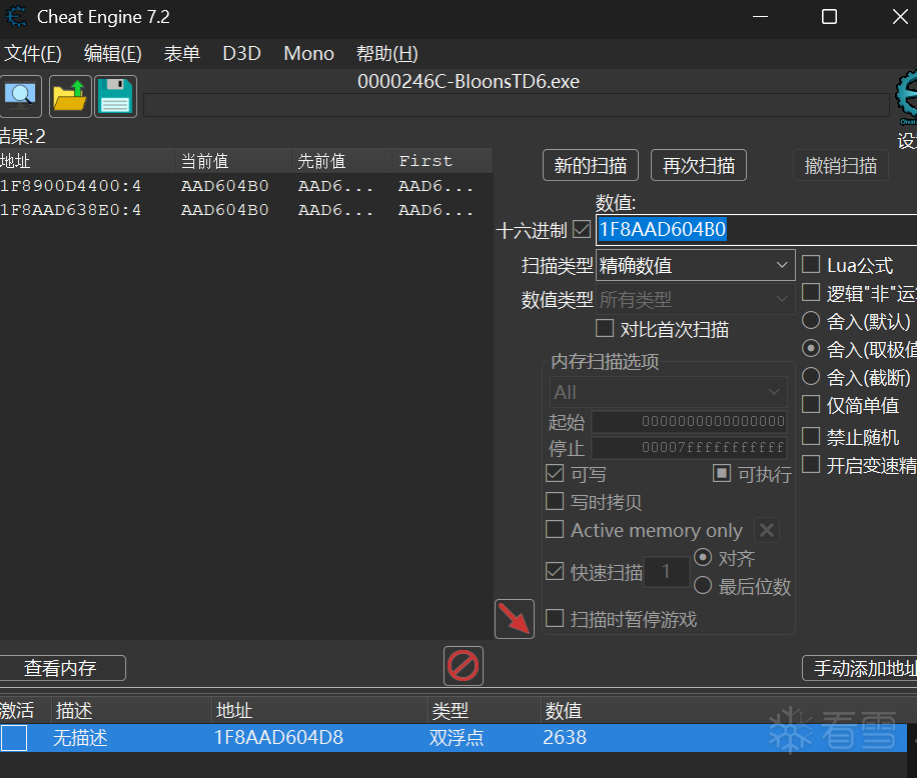Click the 快速扫描 alignment value field
The image size is (917, 778).
(666, 572)
